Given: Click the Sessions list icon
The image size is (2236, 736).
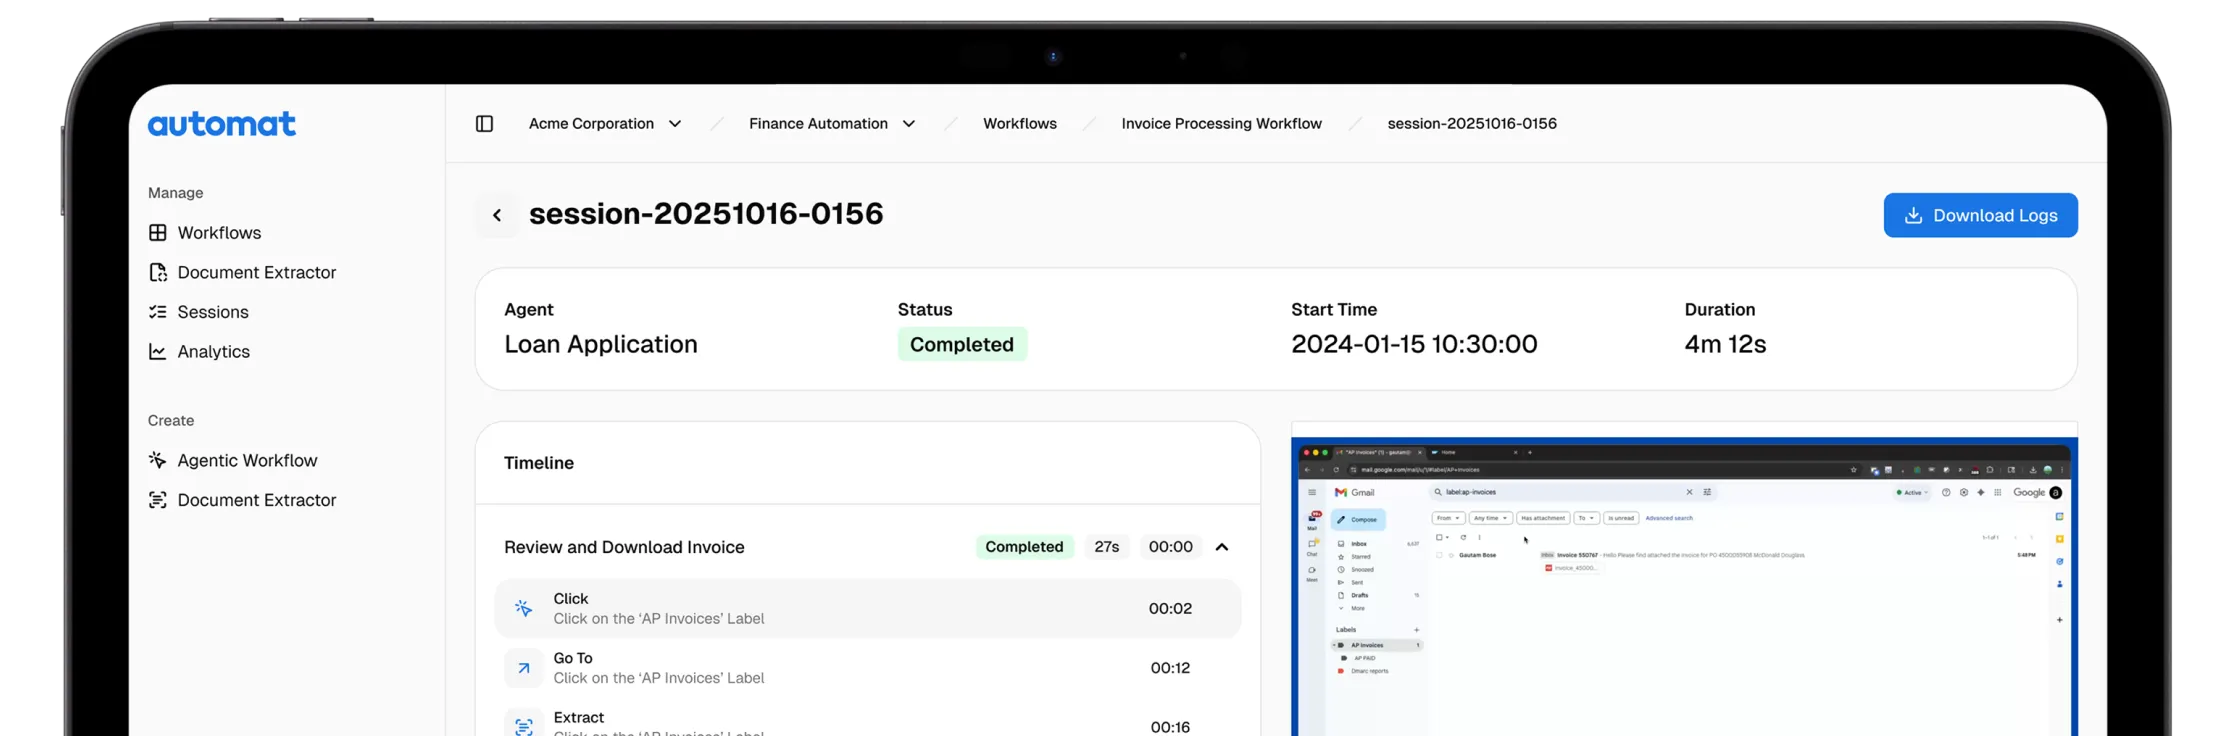Looking at the screenshot, I should tap(158, 312).
